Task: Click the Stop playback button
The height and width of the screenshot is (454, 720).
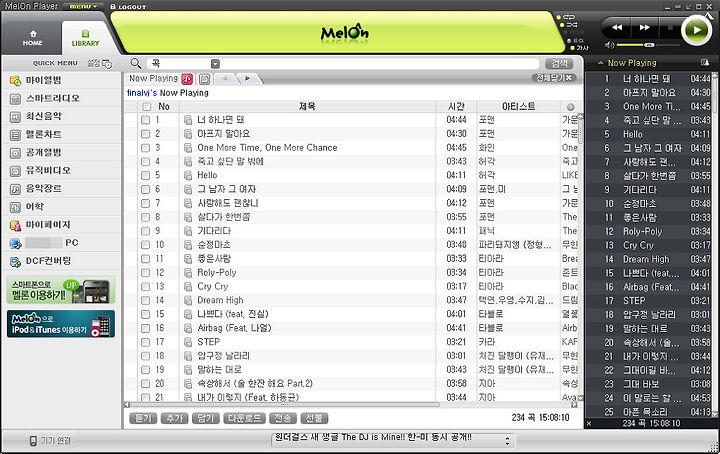Action: 670,28
